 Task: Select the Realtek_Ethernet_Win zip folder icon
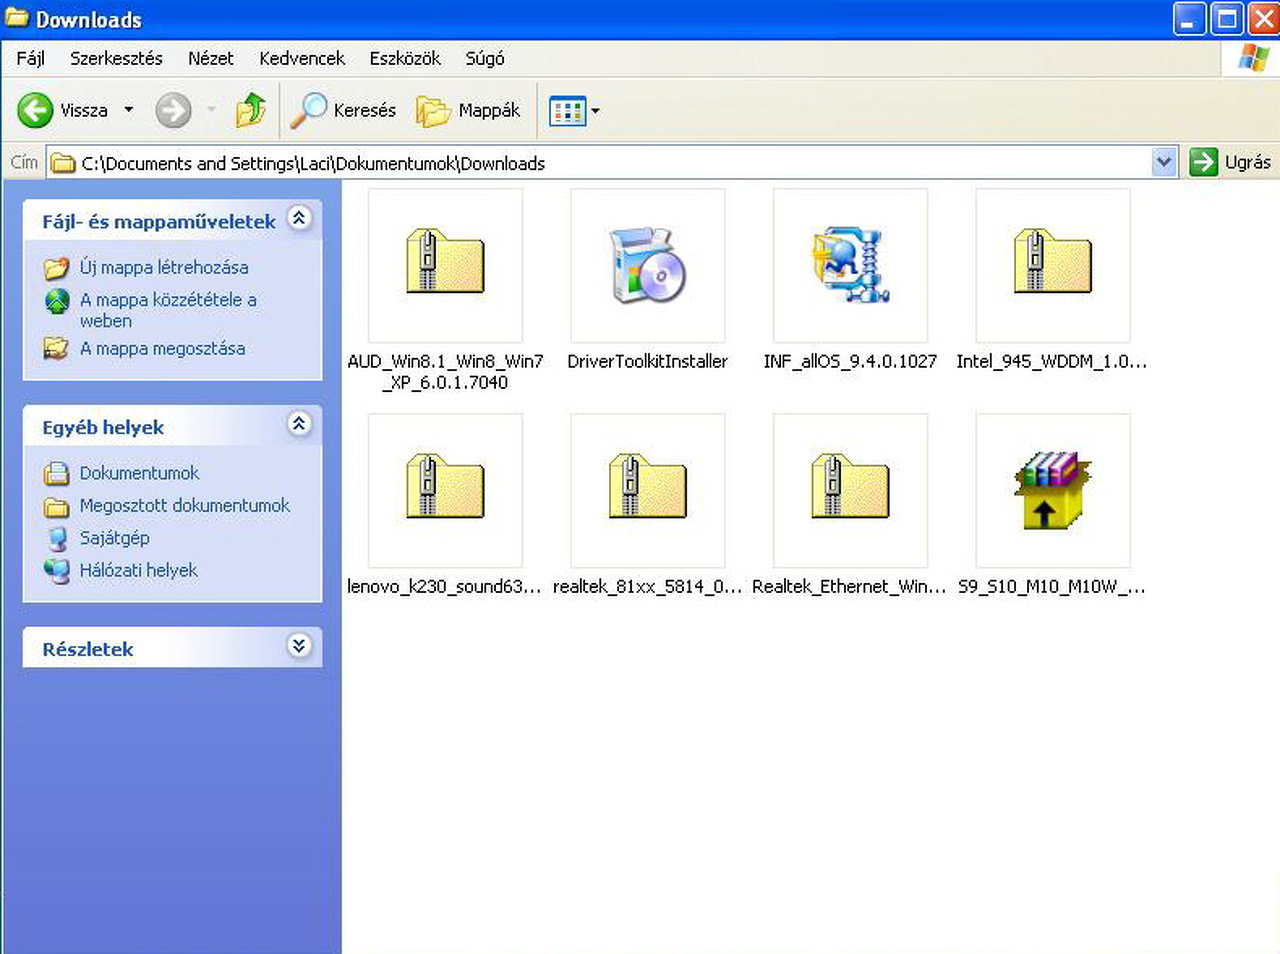[x=850, y=487]
